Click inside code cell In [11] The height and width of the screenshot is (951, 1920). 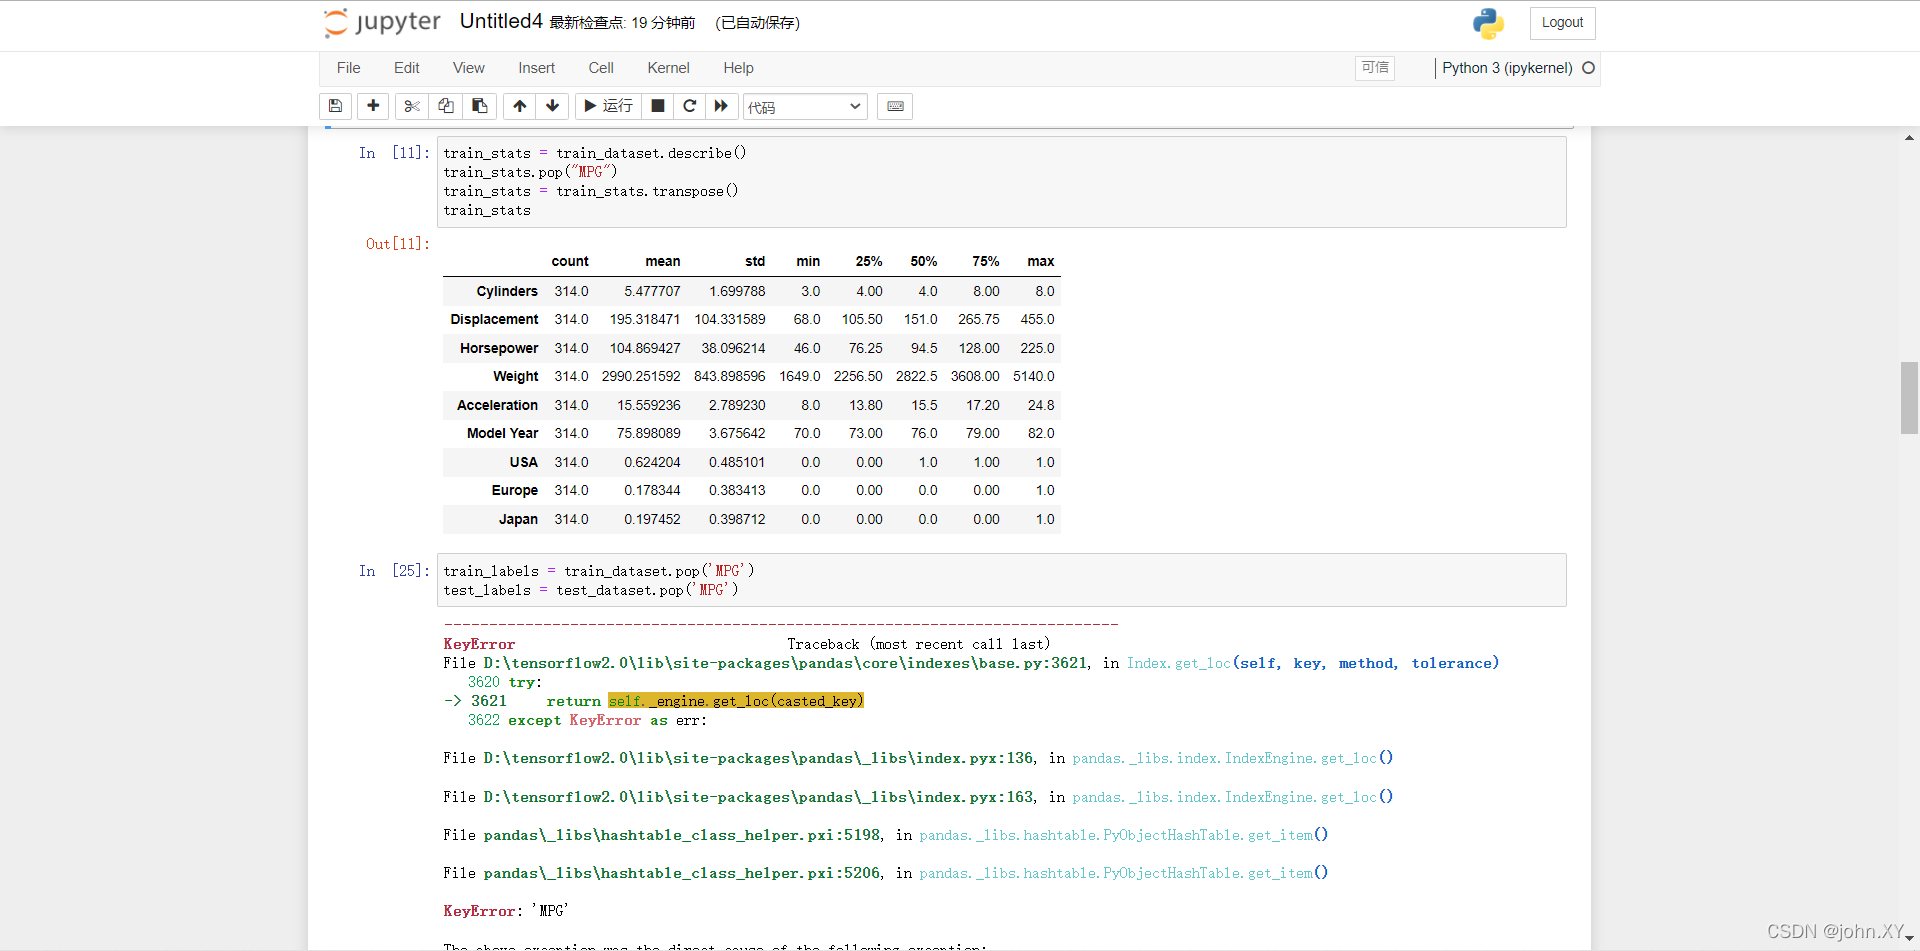click(x=1002, y=182)
